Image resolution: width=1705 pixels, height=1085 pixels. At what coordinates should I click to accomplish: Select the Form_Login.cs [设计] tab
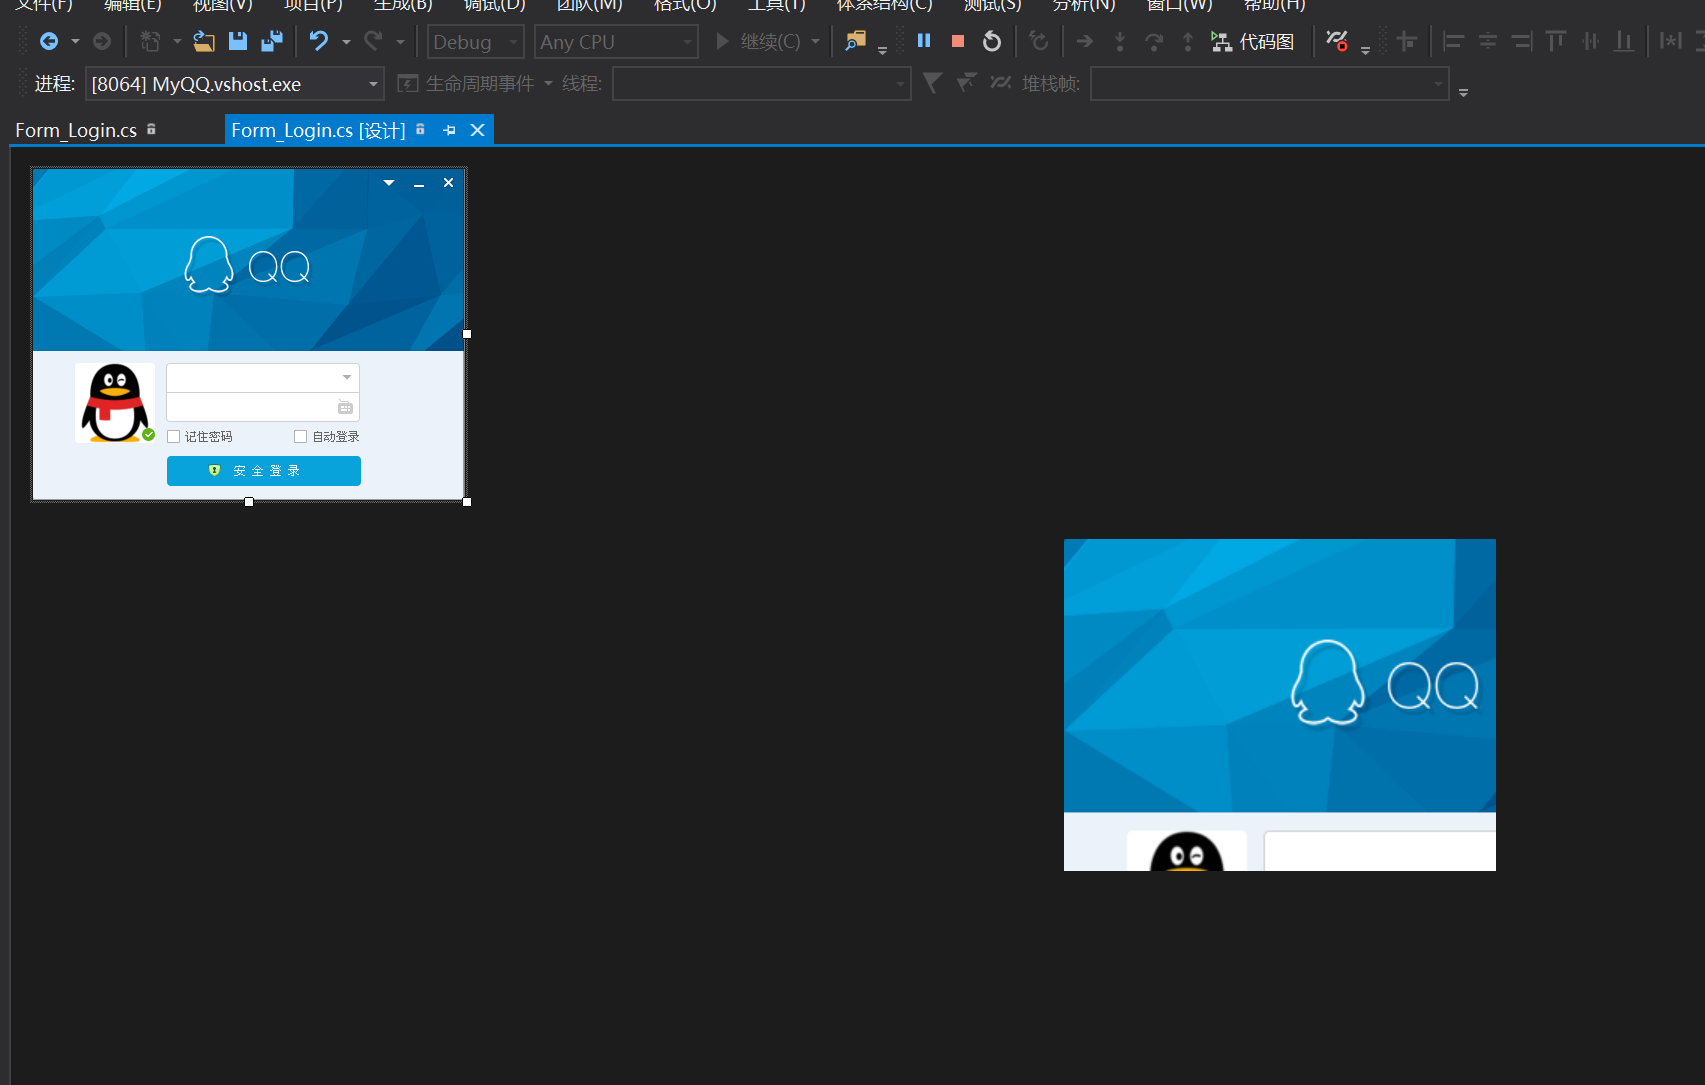(x=318, y=130)
